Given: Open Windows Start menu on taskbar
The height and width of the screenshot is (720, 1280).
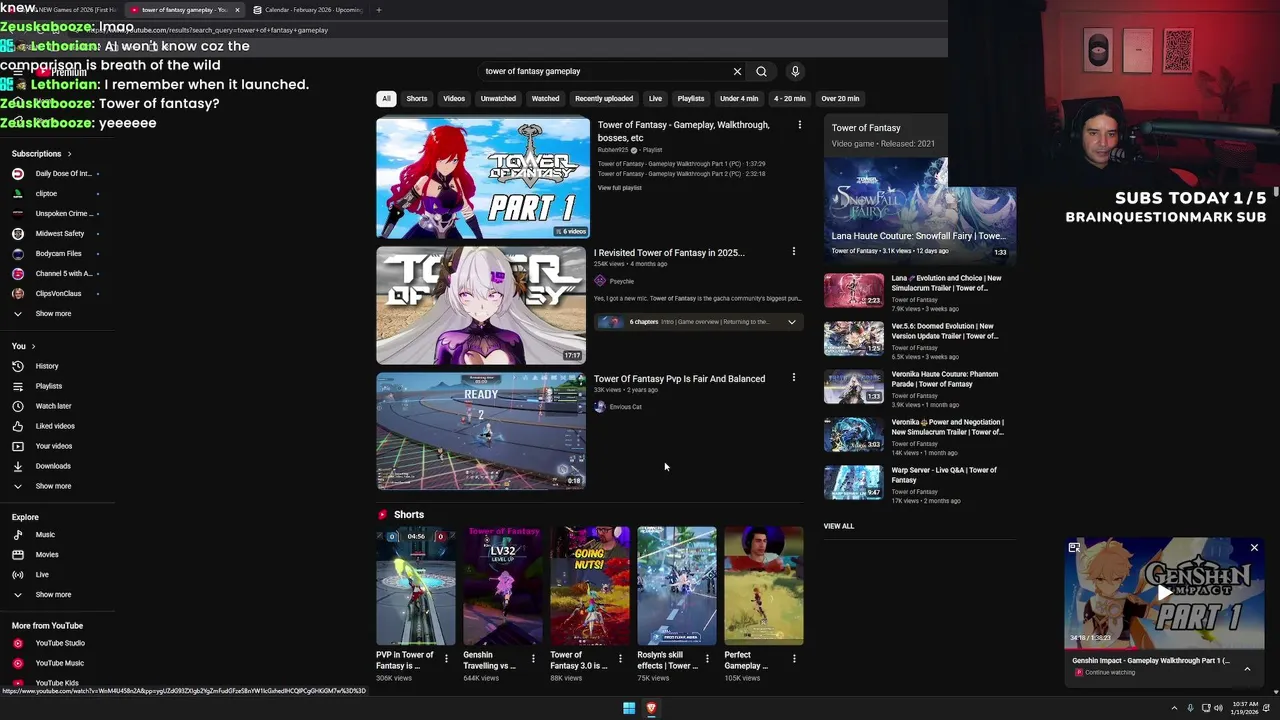Looking at the screenshot, I should 629,708.
